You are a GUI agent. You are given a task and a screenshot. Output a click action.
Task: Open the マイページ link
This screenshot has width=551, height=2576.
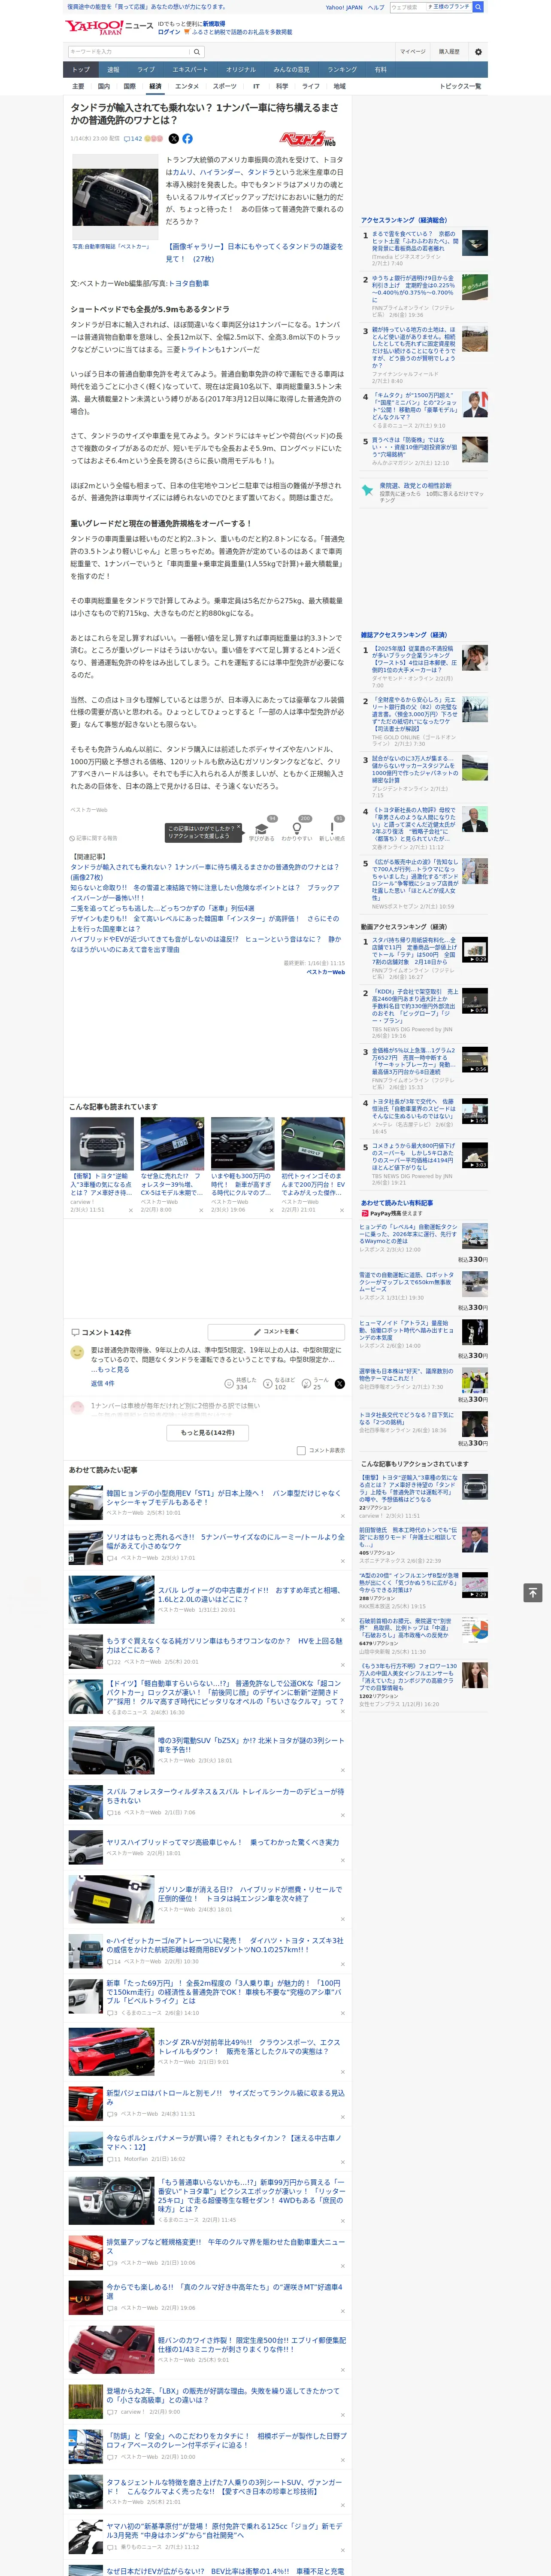click(x=413, y=52)
